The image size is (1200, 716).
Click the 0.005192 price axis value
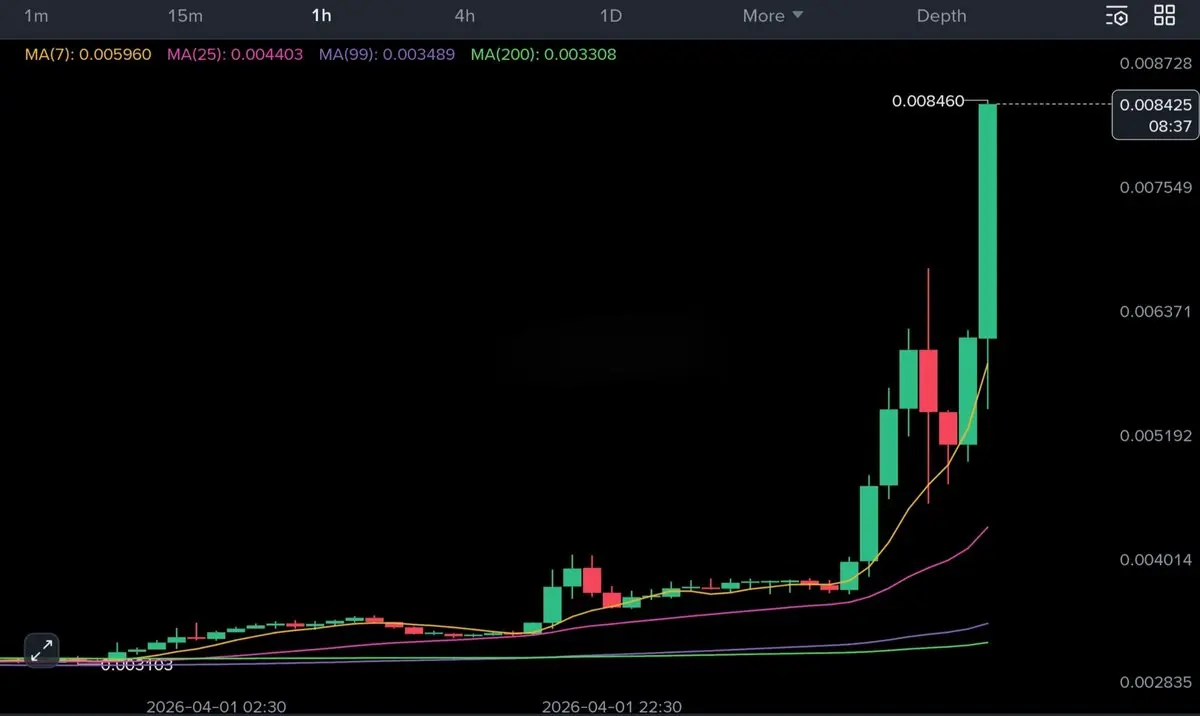click(1155, 436)
